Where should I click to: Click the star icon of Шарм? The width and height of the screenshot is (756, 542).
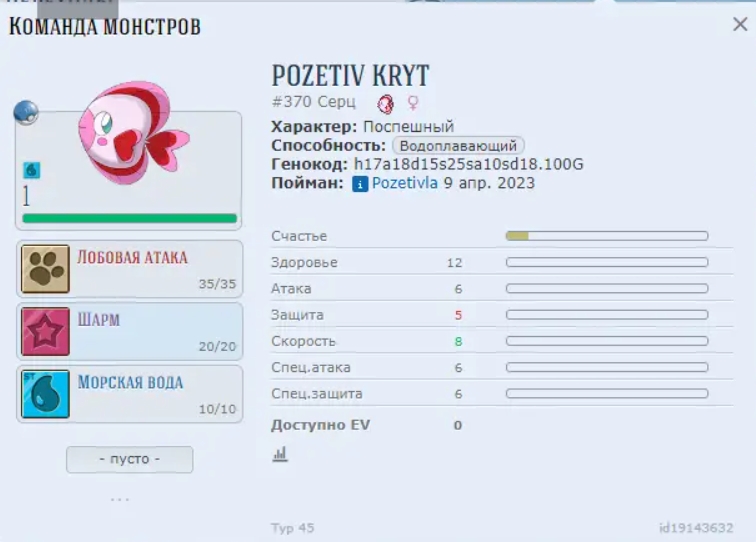pyautogui.click(x=45, y=332)
